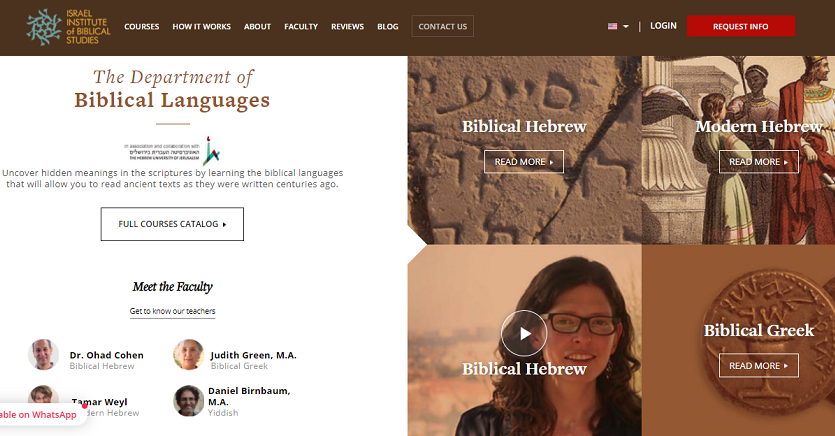
Task: Click the Contact Us button
Action: 443,26
